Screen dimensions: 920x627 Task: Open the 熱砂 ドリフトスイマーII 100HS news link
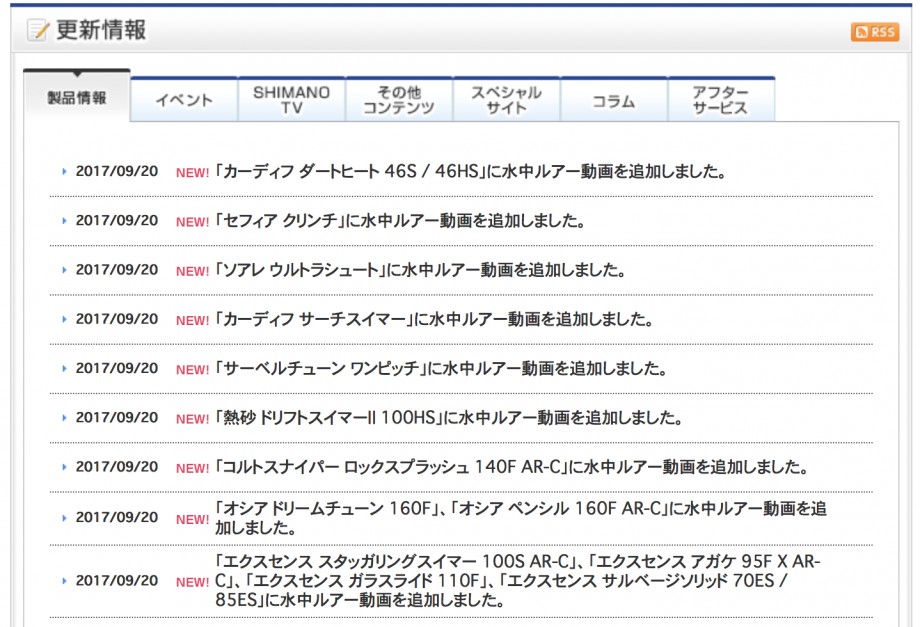coord(449,418)
